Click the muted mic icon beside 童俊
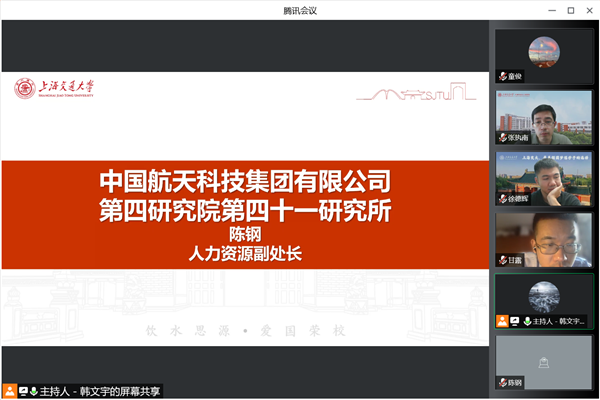600x400 pixels. (505, 76)
